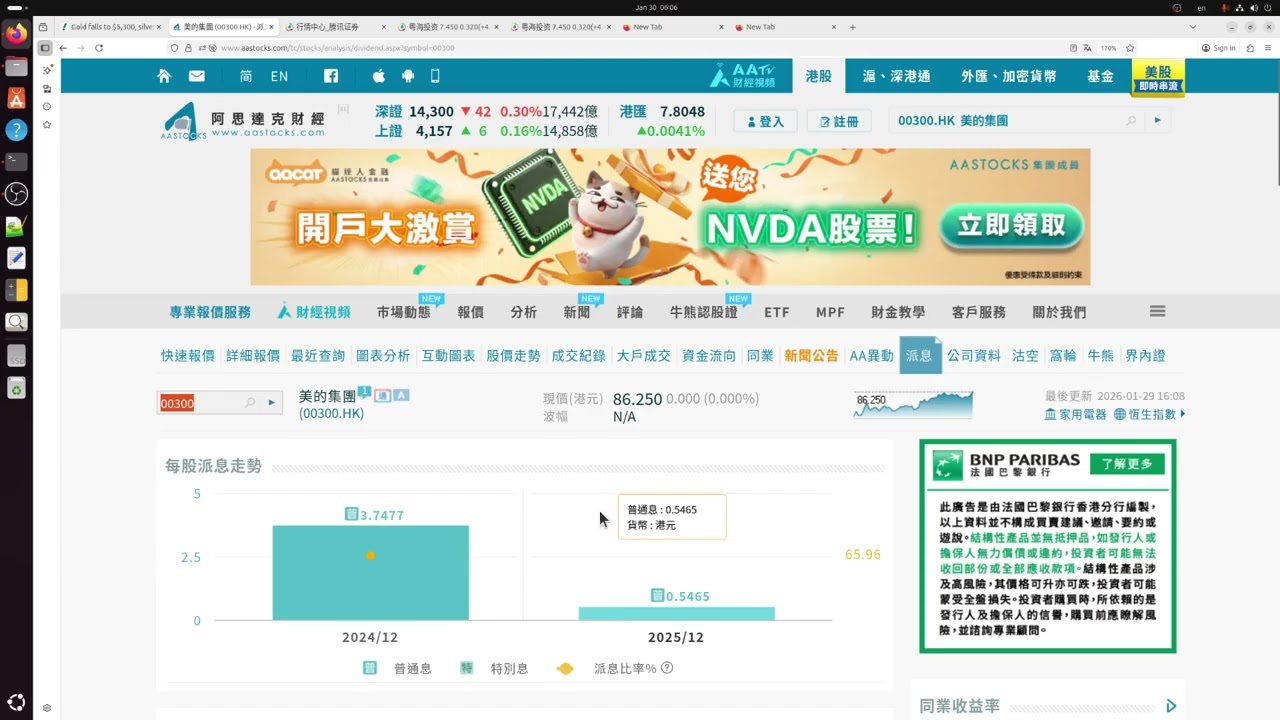Viewport: 1280px width, 720px height.
Task: Click the orange payout ratio dot on 2024/12
Action: [x=370, y=555]
